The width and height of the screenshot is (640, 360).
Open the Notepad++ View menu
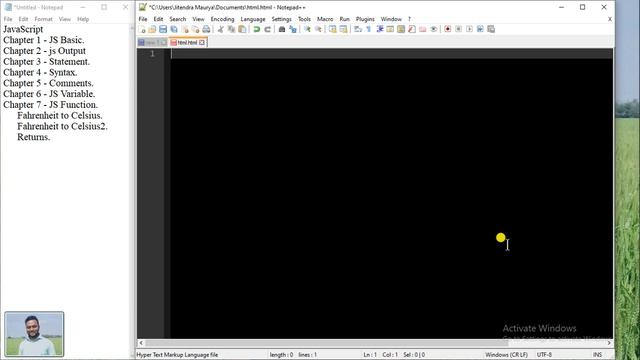(x=198, y=19)
